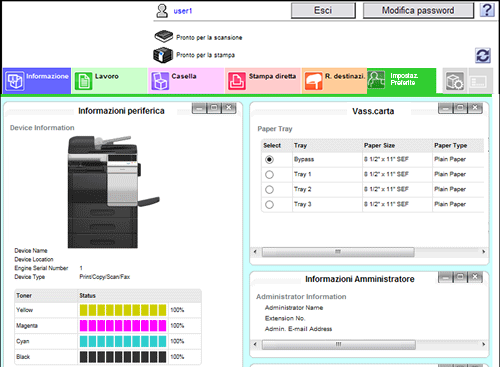The image size is (500, 367).
Task: Click the Extension No. label
Action: (x=285, y=318)
